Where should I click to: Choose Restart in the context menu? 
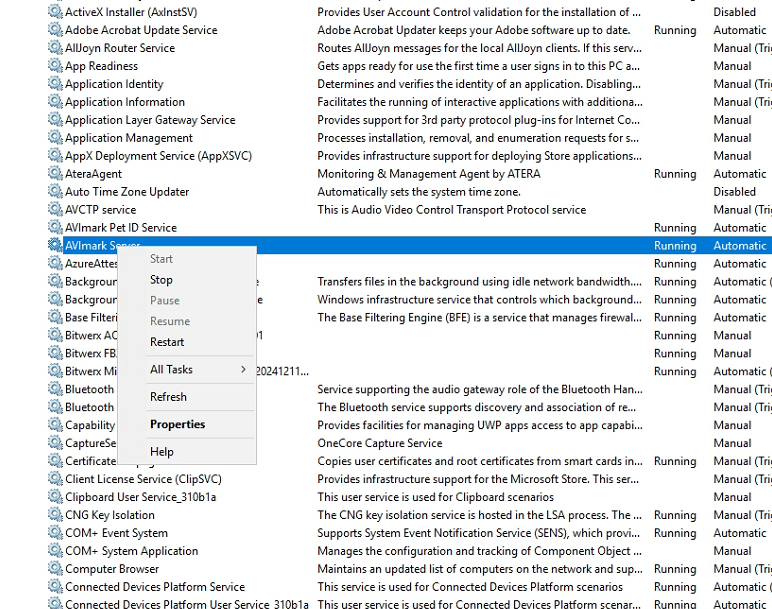coord(167,342)
